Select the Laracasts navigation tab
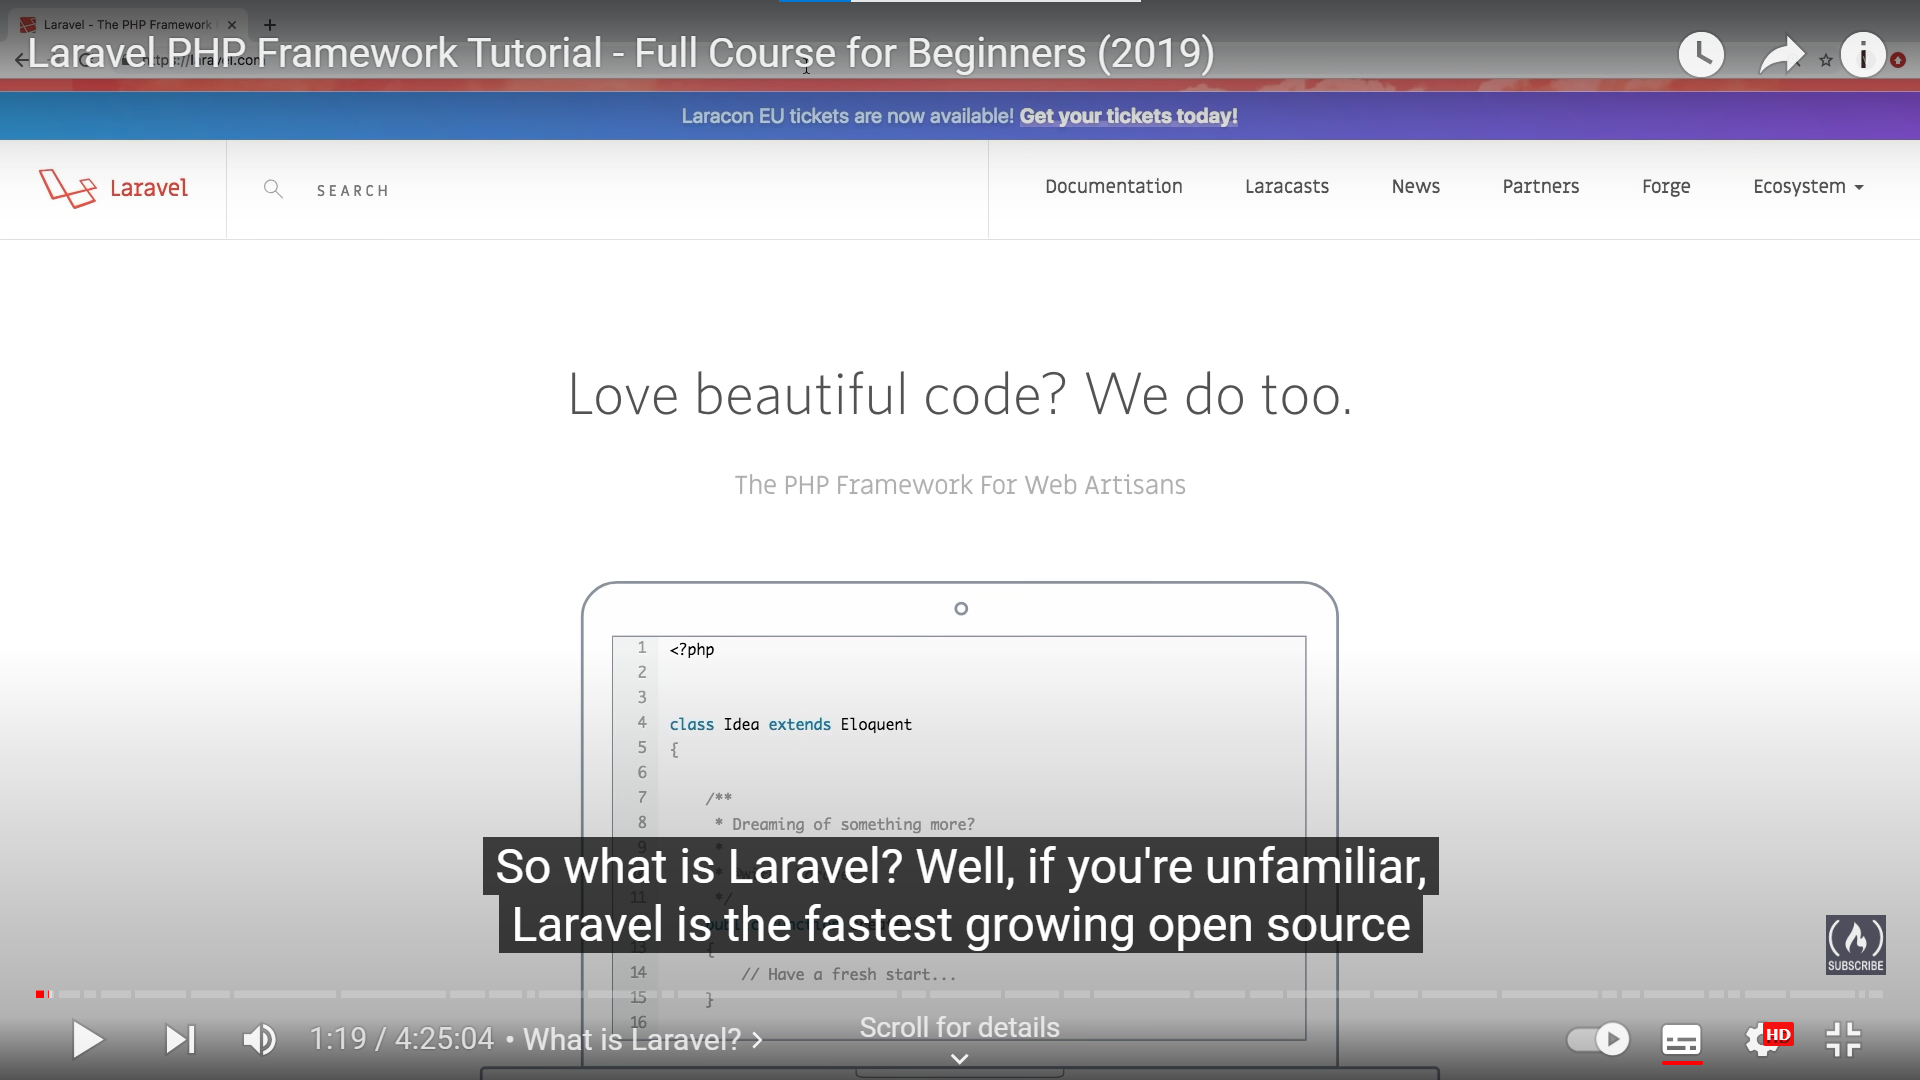This screenshot has width=1920, height=1080. [1288, 186]
